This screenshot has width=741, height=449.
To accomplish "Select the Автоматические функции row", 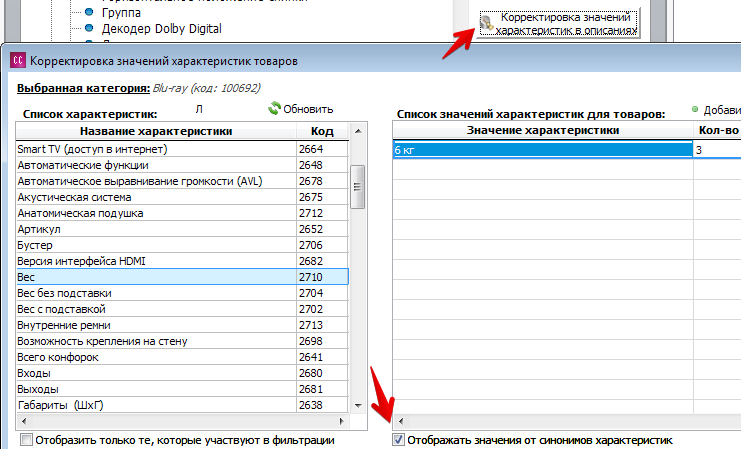I will (182, 165).
